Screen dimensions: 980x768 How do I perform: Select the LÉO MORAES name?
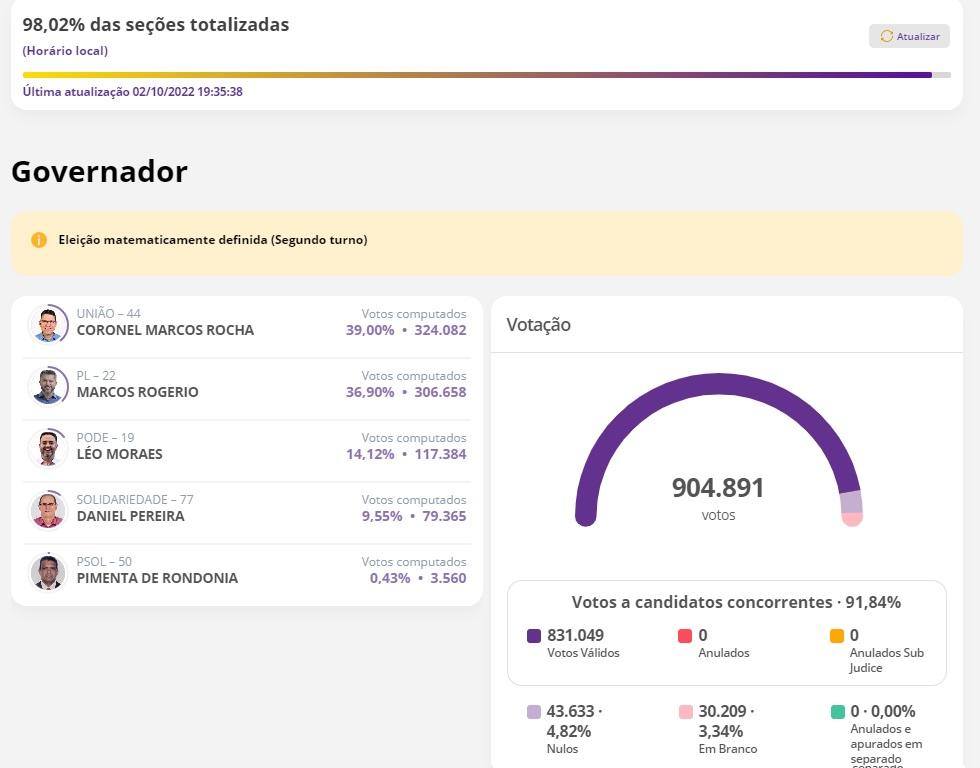[x=119, y=454]
